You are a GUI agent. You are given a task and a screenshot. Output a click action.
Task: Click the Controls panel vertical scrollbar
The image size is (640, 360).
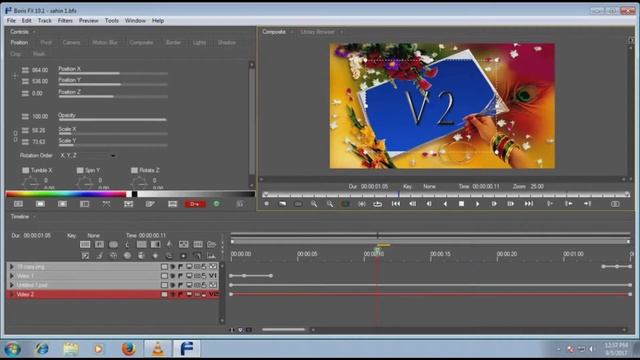pyautogui.click(x=252, y=124)
